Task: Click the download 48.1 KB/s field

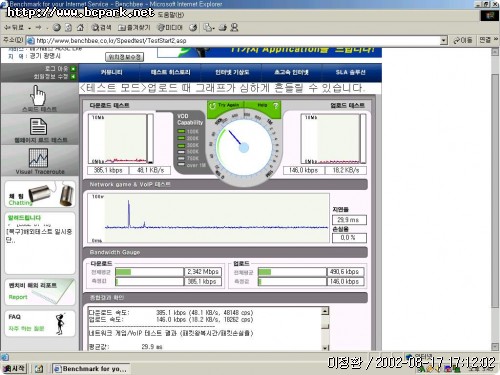Action: point(150,170)
